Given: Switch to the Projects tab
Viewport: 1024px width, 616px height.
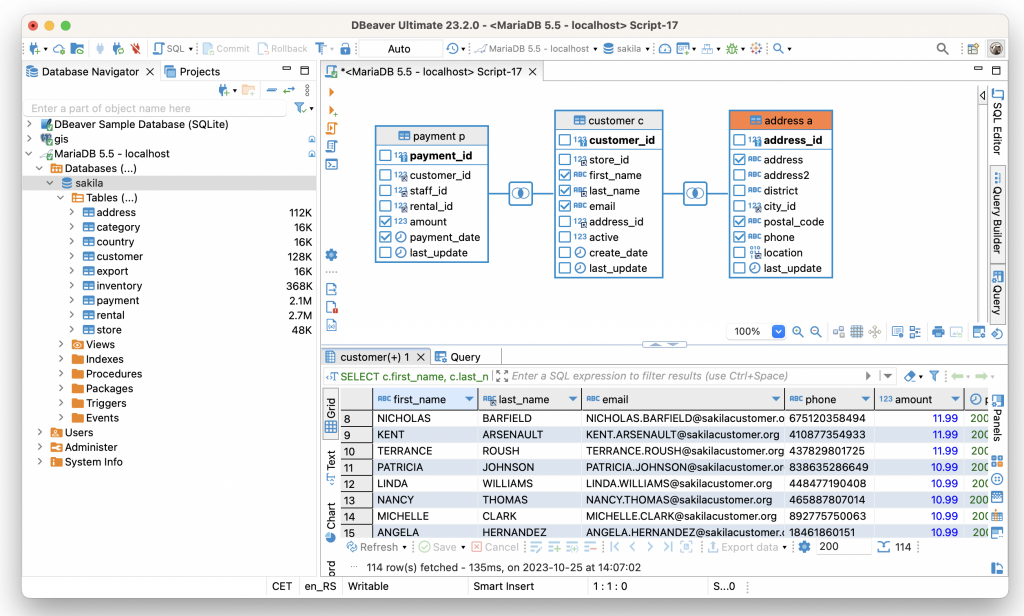Looking at the screenshot, I should 192,71.
